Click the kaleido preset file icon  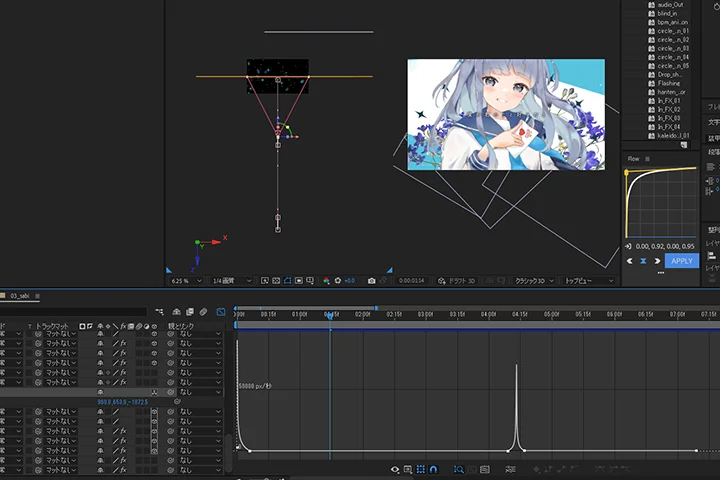(651, 136)
